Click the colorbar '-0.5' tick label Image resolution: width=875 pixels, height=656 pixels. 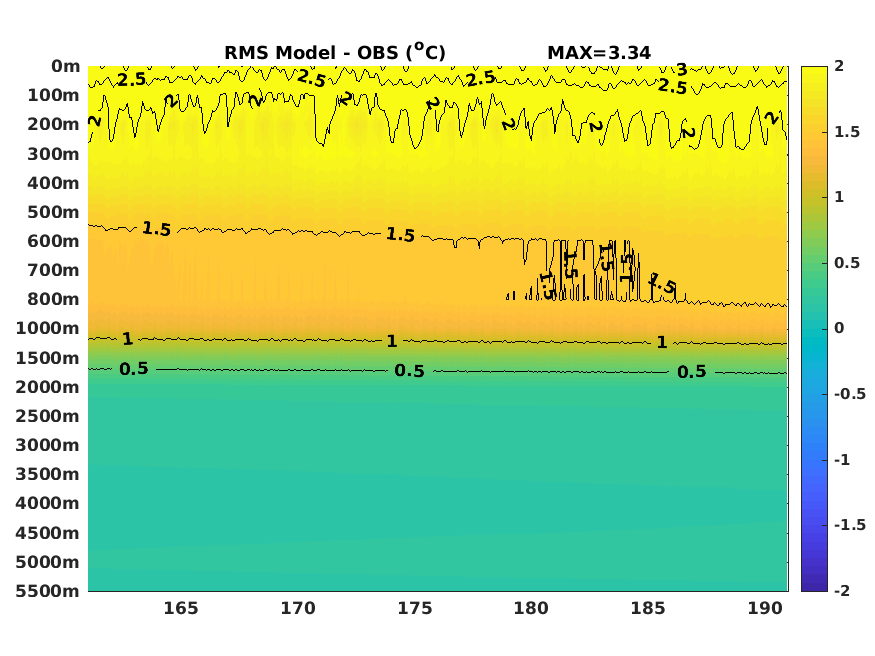tap(850, 394)
